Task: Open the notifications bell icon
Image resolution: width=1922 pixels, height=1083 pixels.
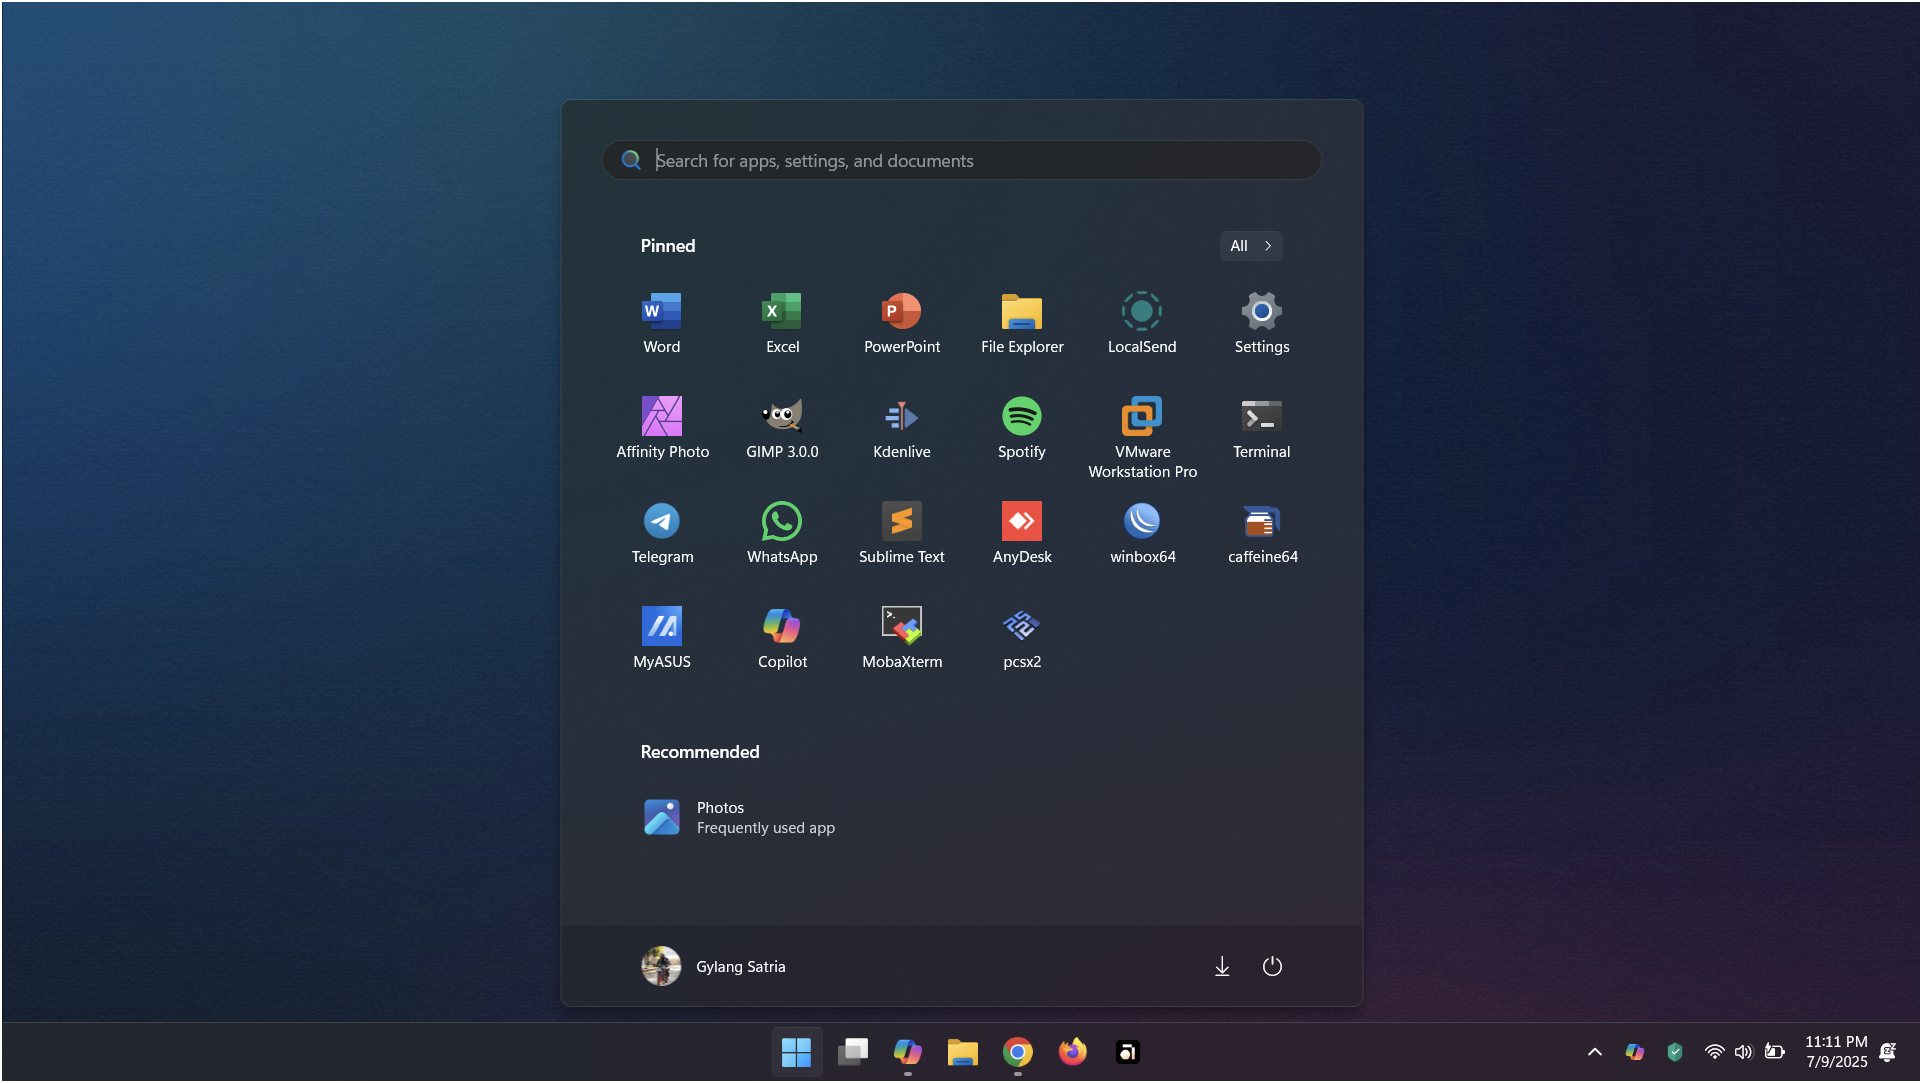Action: pyautogui.click(x=1888, y=1052)
